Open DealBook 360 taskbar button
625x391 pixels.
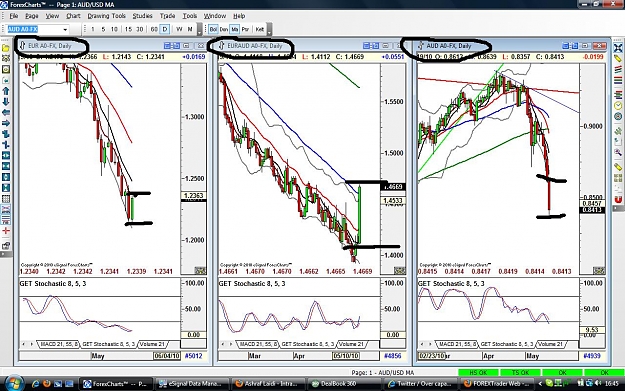point(344,384)
